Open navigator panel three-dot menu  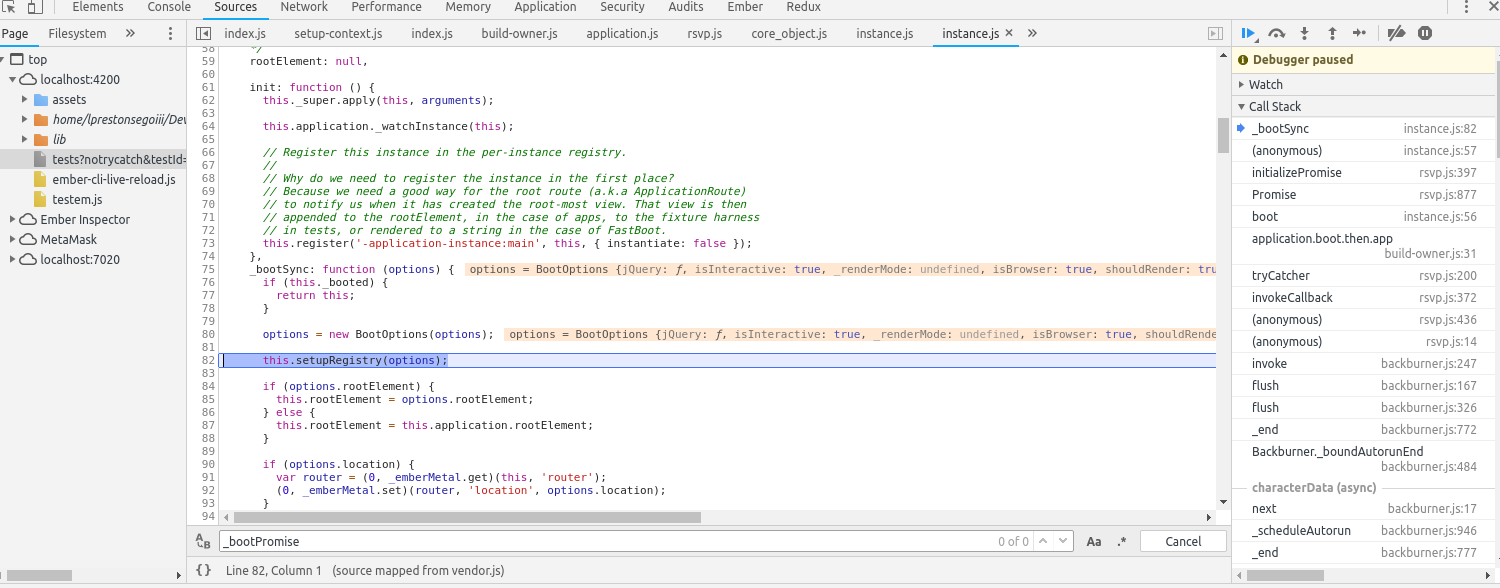(x=170, y=34)
